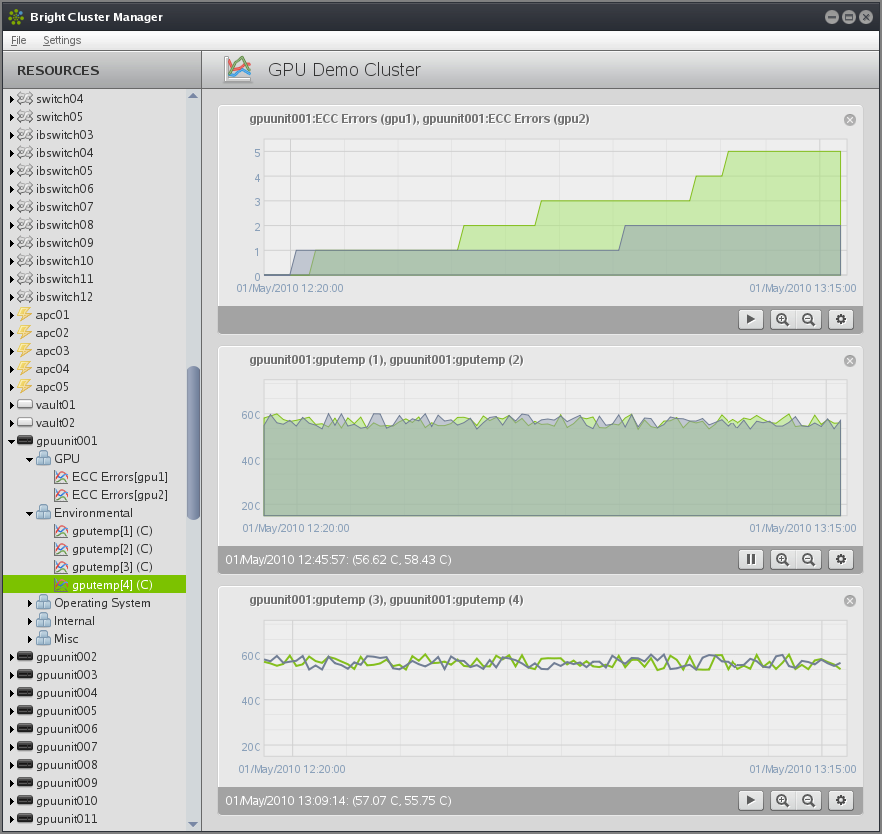Image resolution: width=882 pixels, height=834 pixels.
Task: Select the gputemp[1] (C) metric icon
Action: (x=61, y=531)
